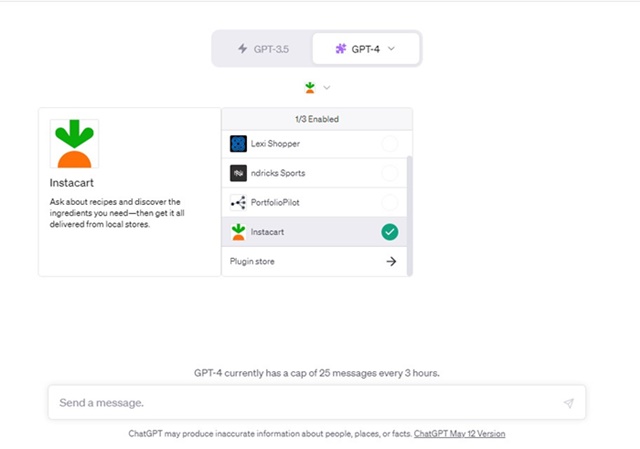The image size is (640, 449).
Task: Click the paper-plane send icon
Action: pos(569,403)
